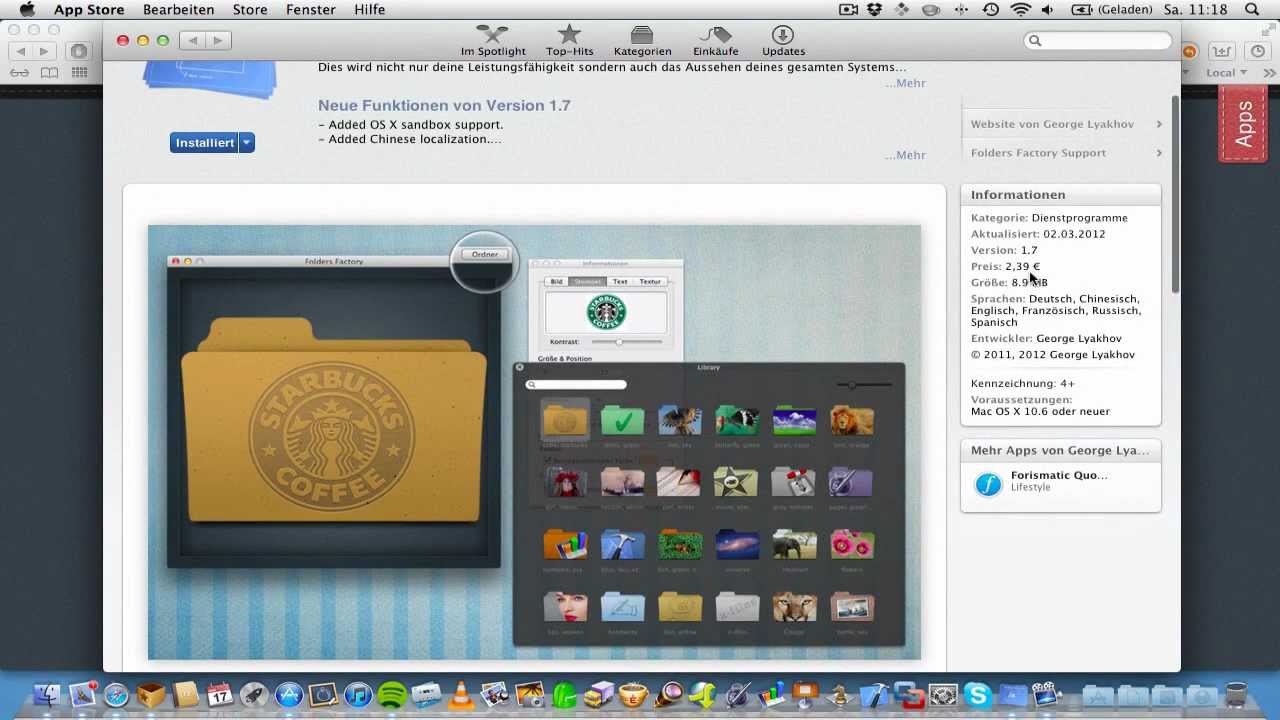Open the Trash in the Dock

[1236, 694]
